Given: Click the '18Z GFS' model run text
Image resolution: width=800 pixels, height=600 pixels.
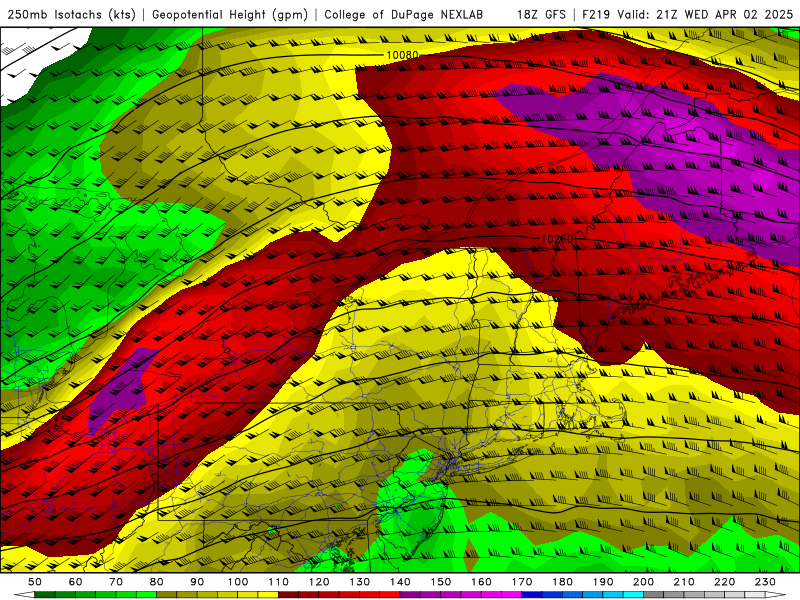Looking at the screenshot, I should 541,14.
